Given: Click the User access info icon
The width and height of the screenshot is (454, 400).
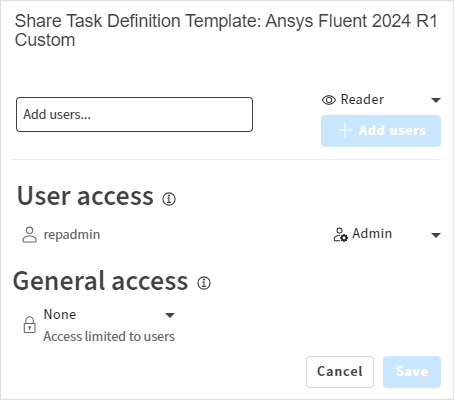Looking at the screenshot, I should 169,199.
